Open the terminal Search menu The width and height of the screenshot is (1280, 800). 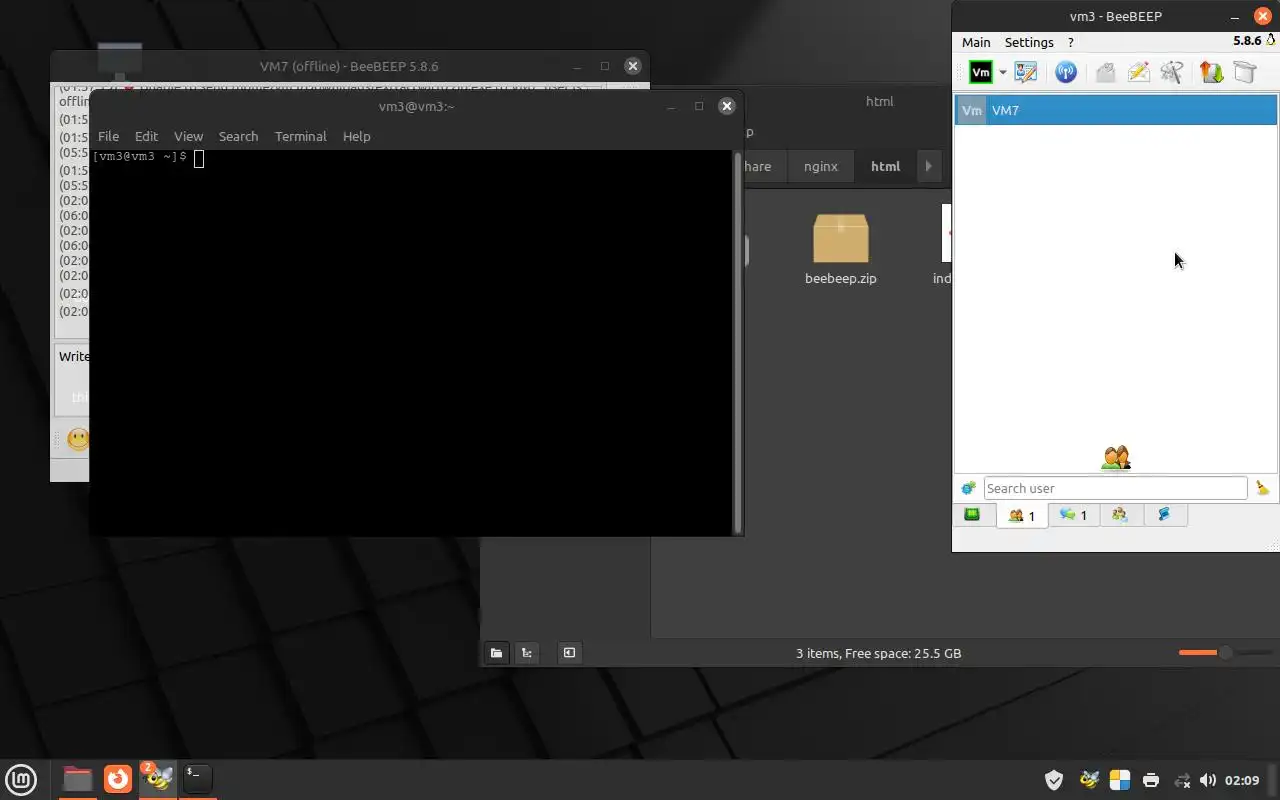tap(238, 136)
